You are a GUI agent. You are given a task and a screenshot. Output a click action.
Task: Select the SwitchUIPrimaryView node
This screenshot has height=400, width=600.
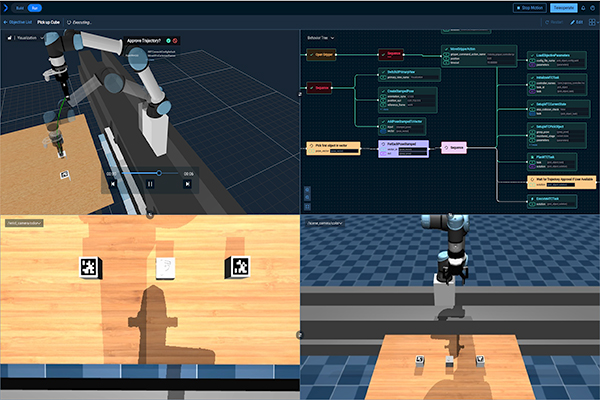409,74
